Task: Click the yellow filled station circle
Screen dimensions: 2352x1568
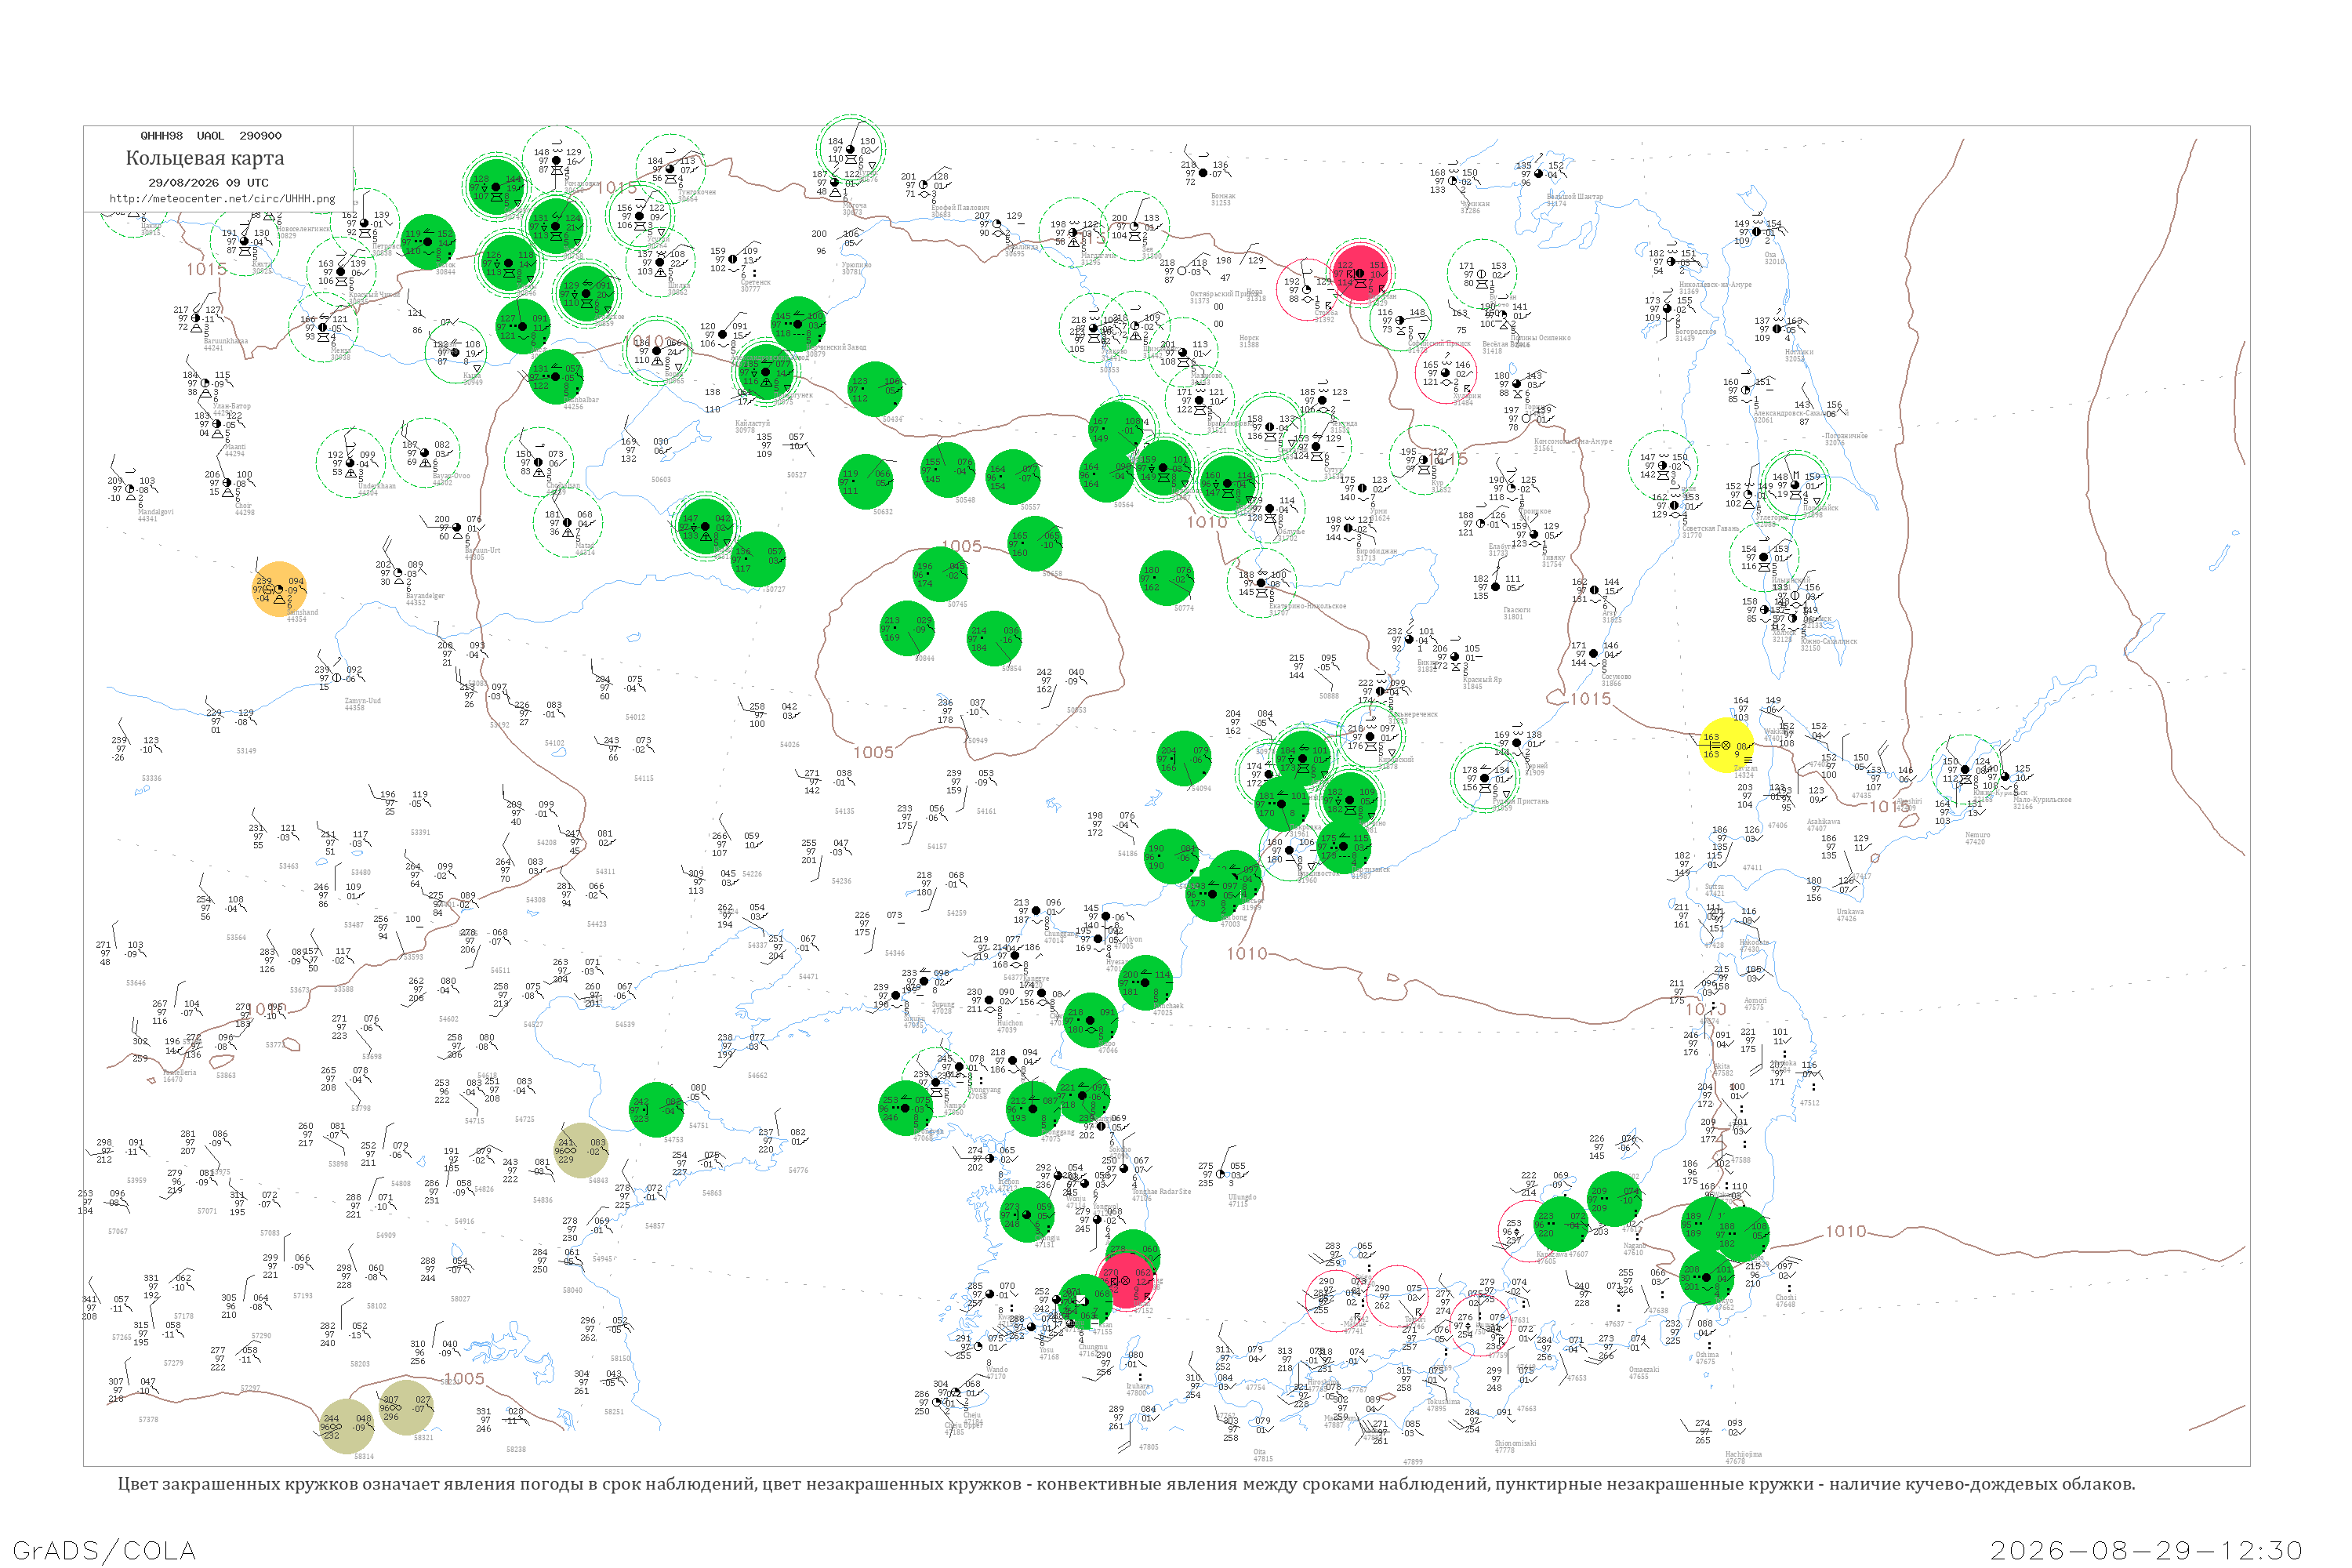Action: (x=1727, y=746)
